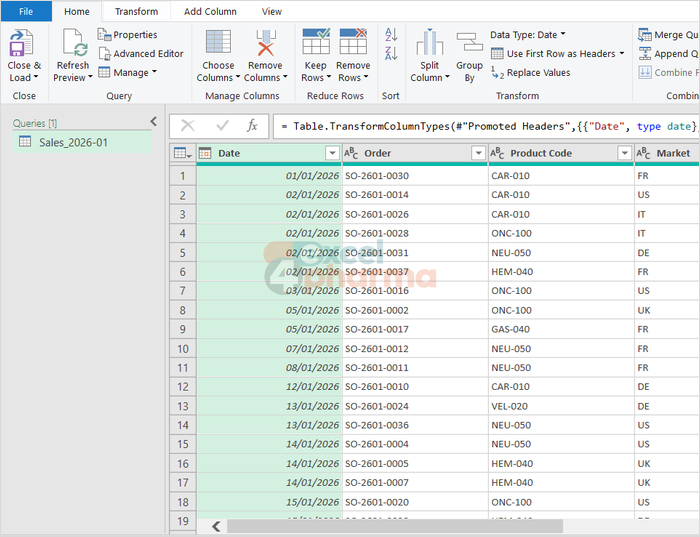
Task: Click the horizontal scrollbar thumb
Action: tap(395, 526)
